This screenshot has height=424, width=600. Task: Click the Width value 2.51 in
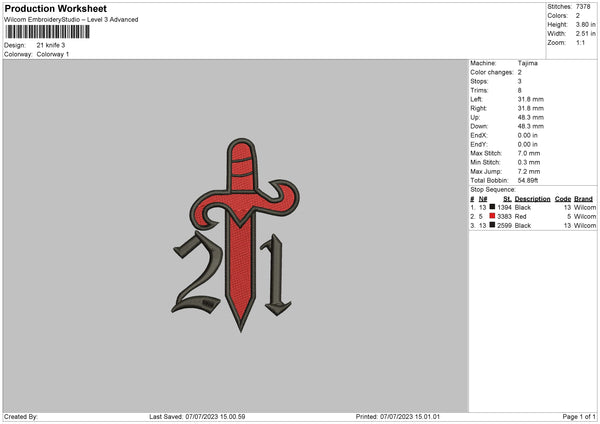point(586,34)
